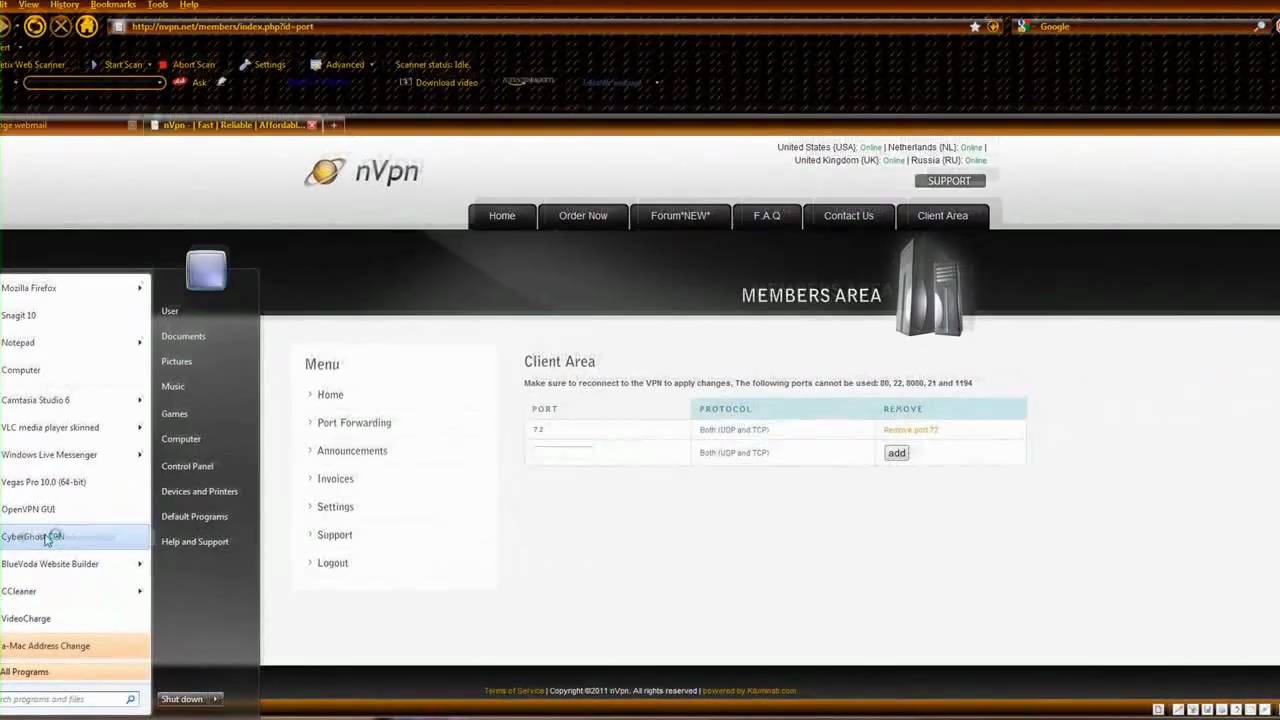Image resolution: width=1280 pixels, height=720 pixels.
Task: Click the Abort Scan toolbar button
Action: click(x=187, y=65)
